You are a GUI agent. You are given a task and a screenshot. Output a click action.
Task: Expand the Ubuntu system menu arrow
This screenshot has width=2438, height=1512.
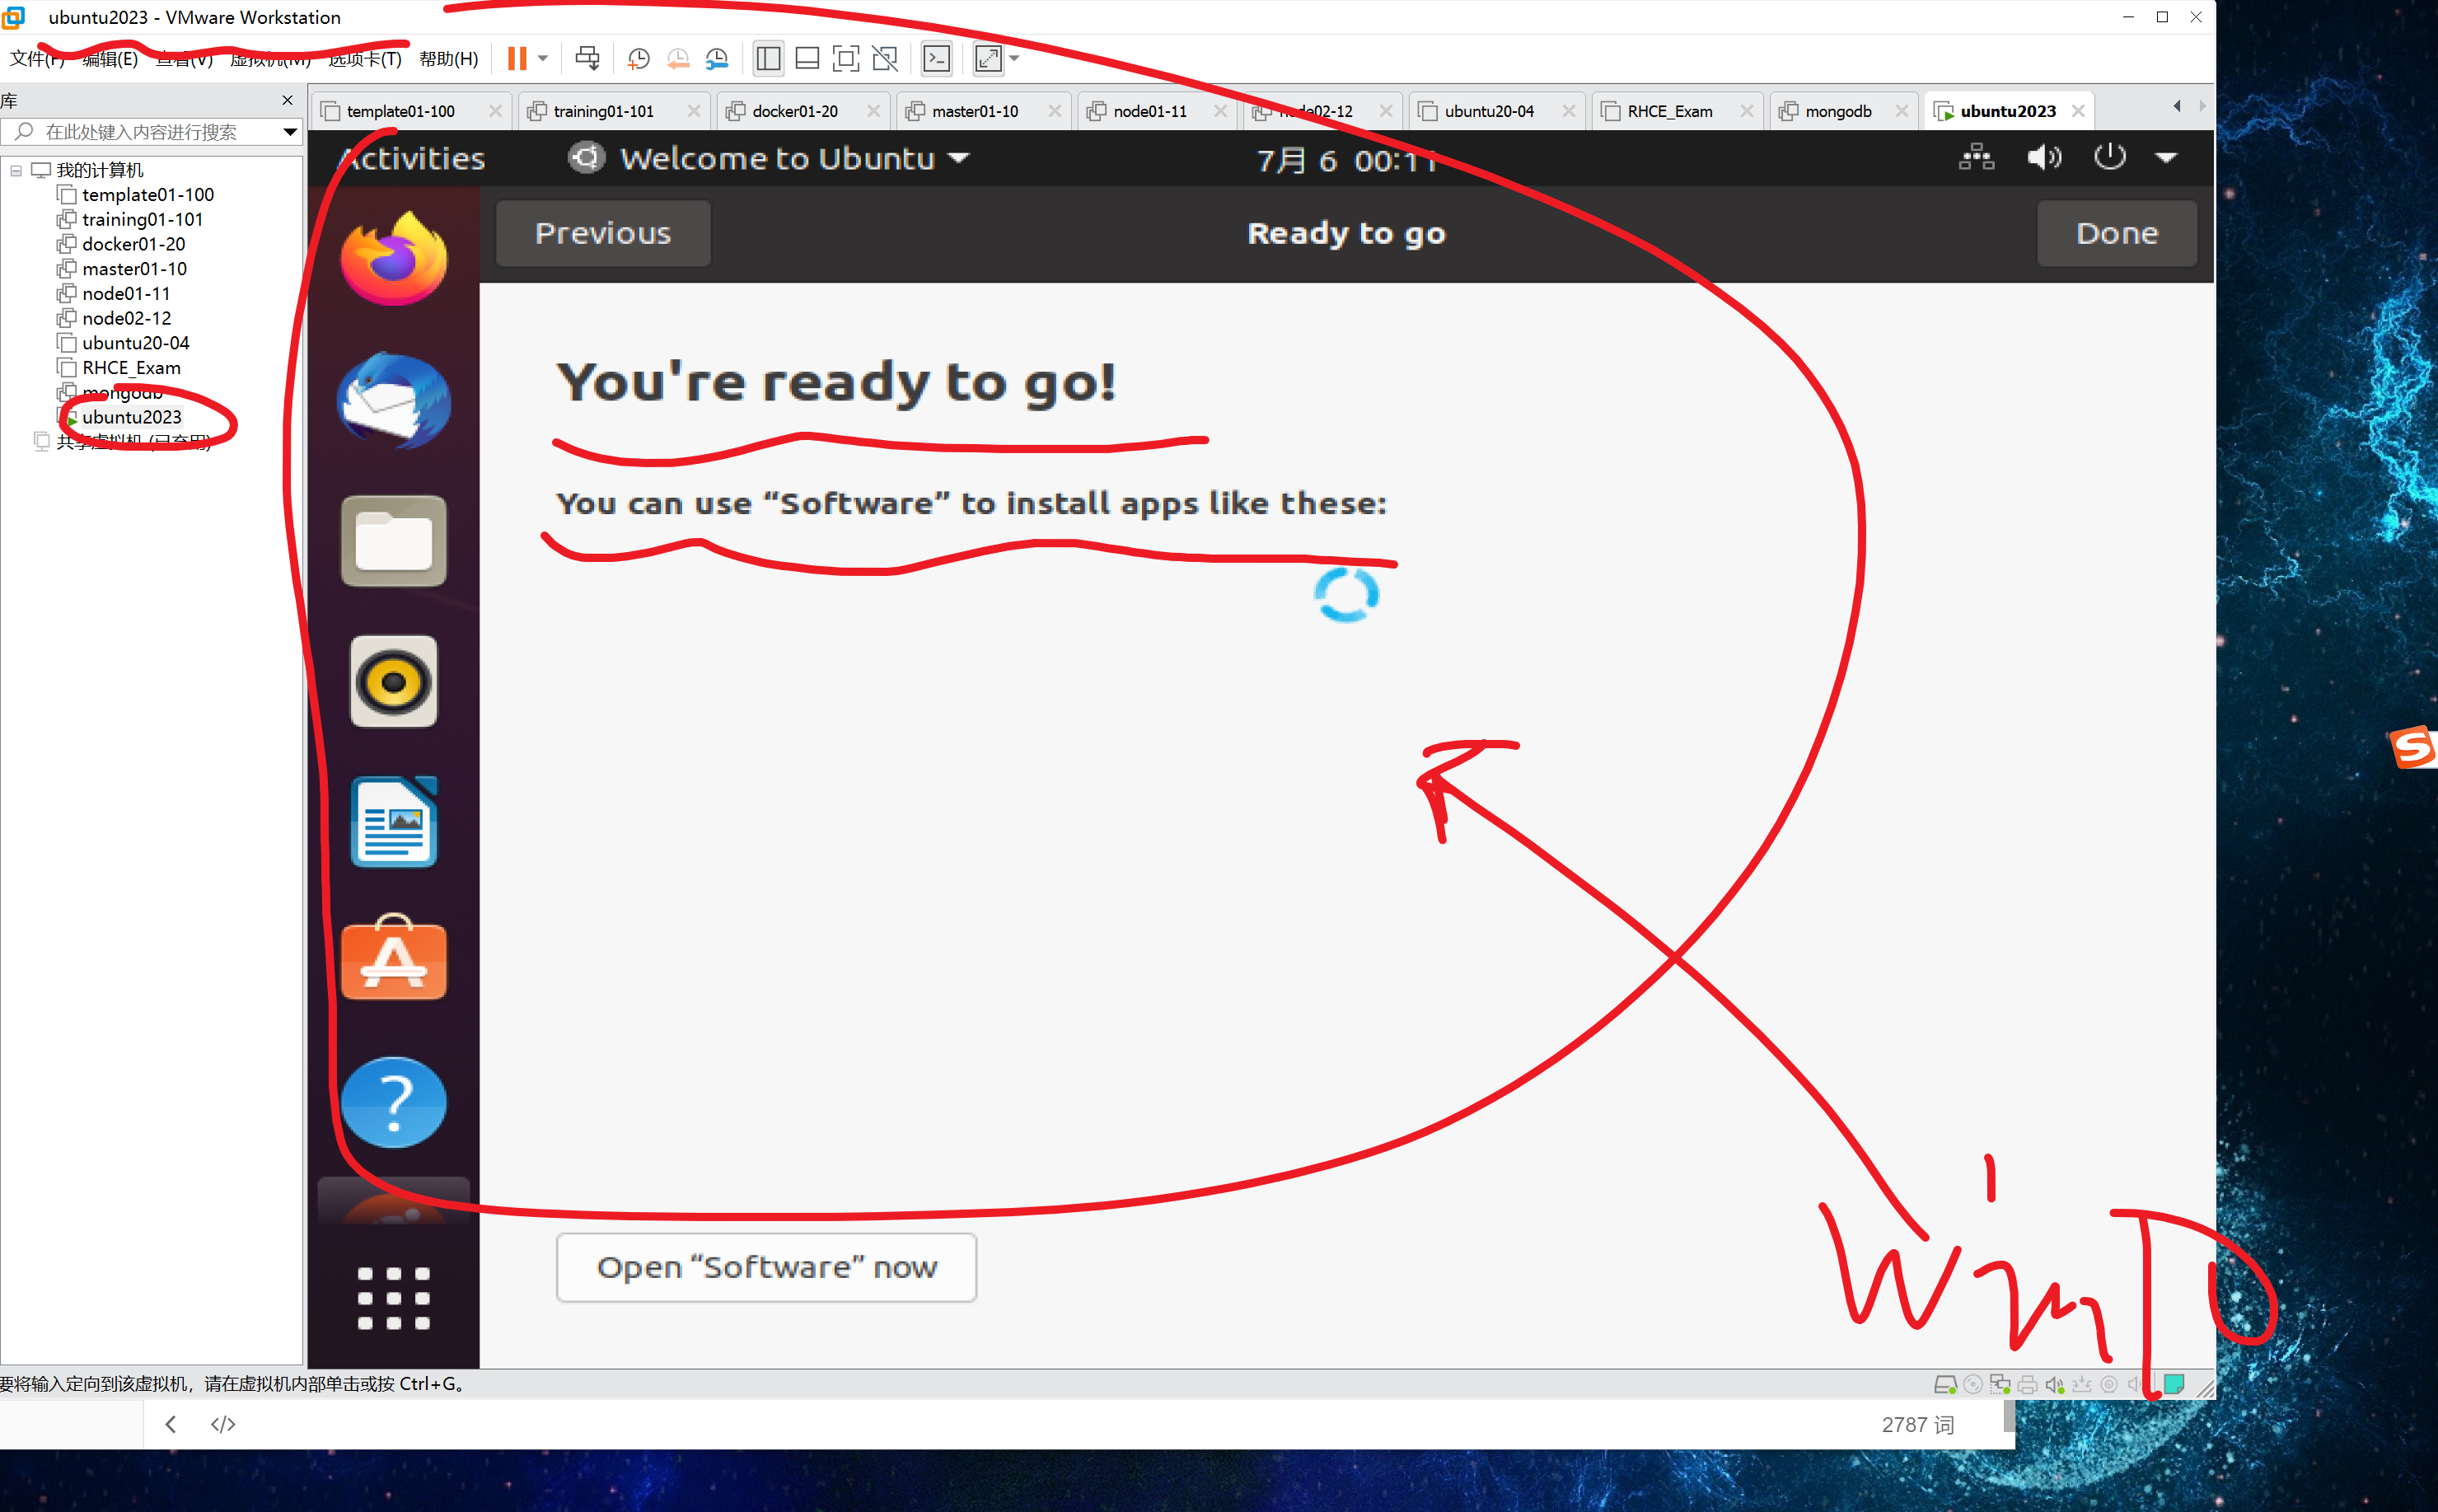pyautogui.click(x=2166, y=158)
